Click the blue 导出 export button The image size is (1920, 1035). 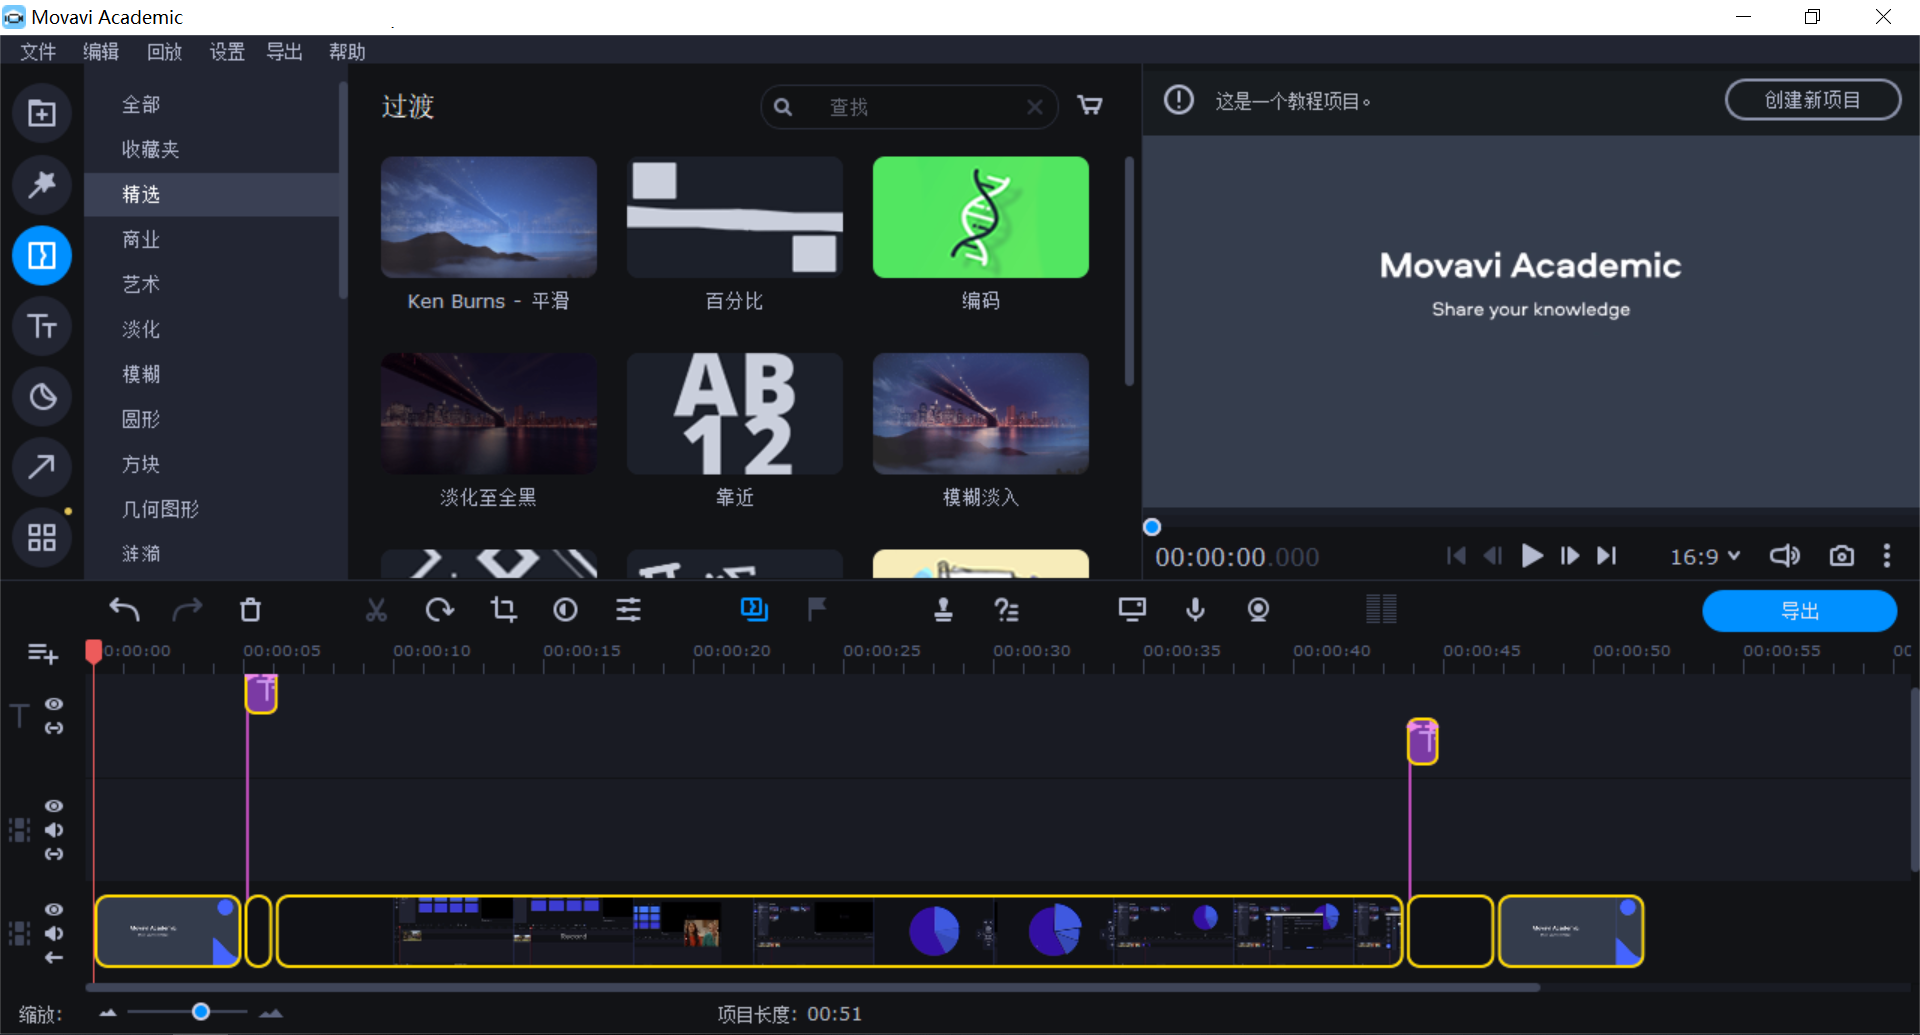(1799, 611)
